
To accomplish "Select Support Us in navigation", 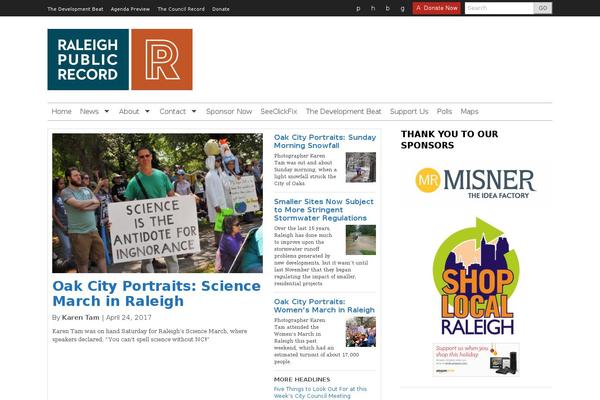I will 409,111.
